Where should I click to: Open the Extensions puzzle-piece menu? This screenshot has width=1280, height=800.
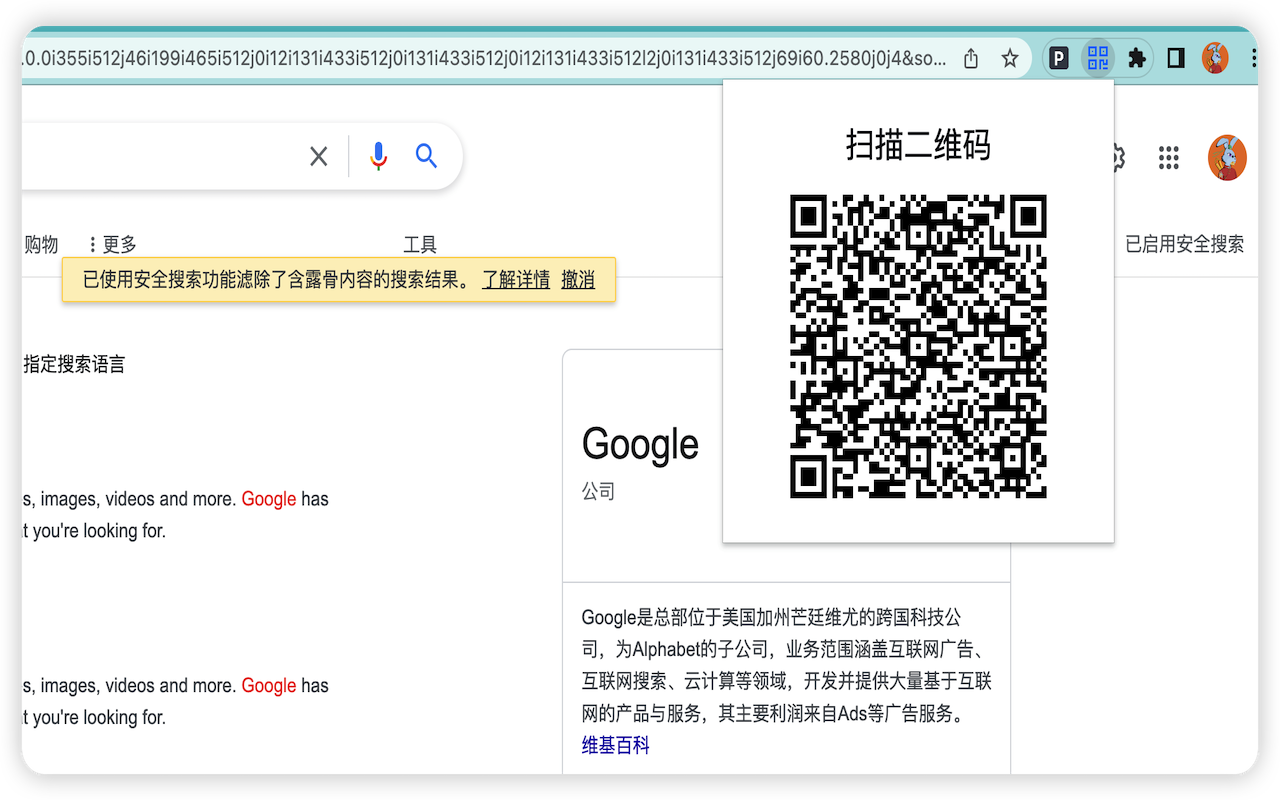1137,59
